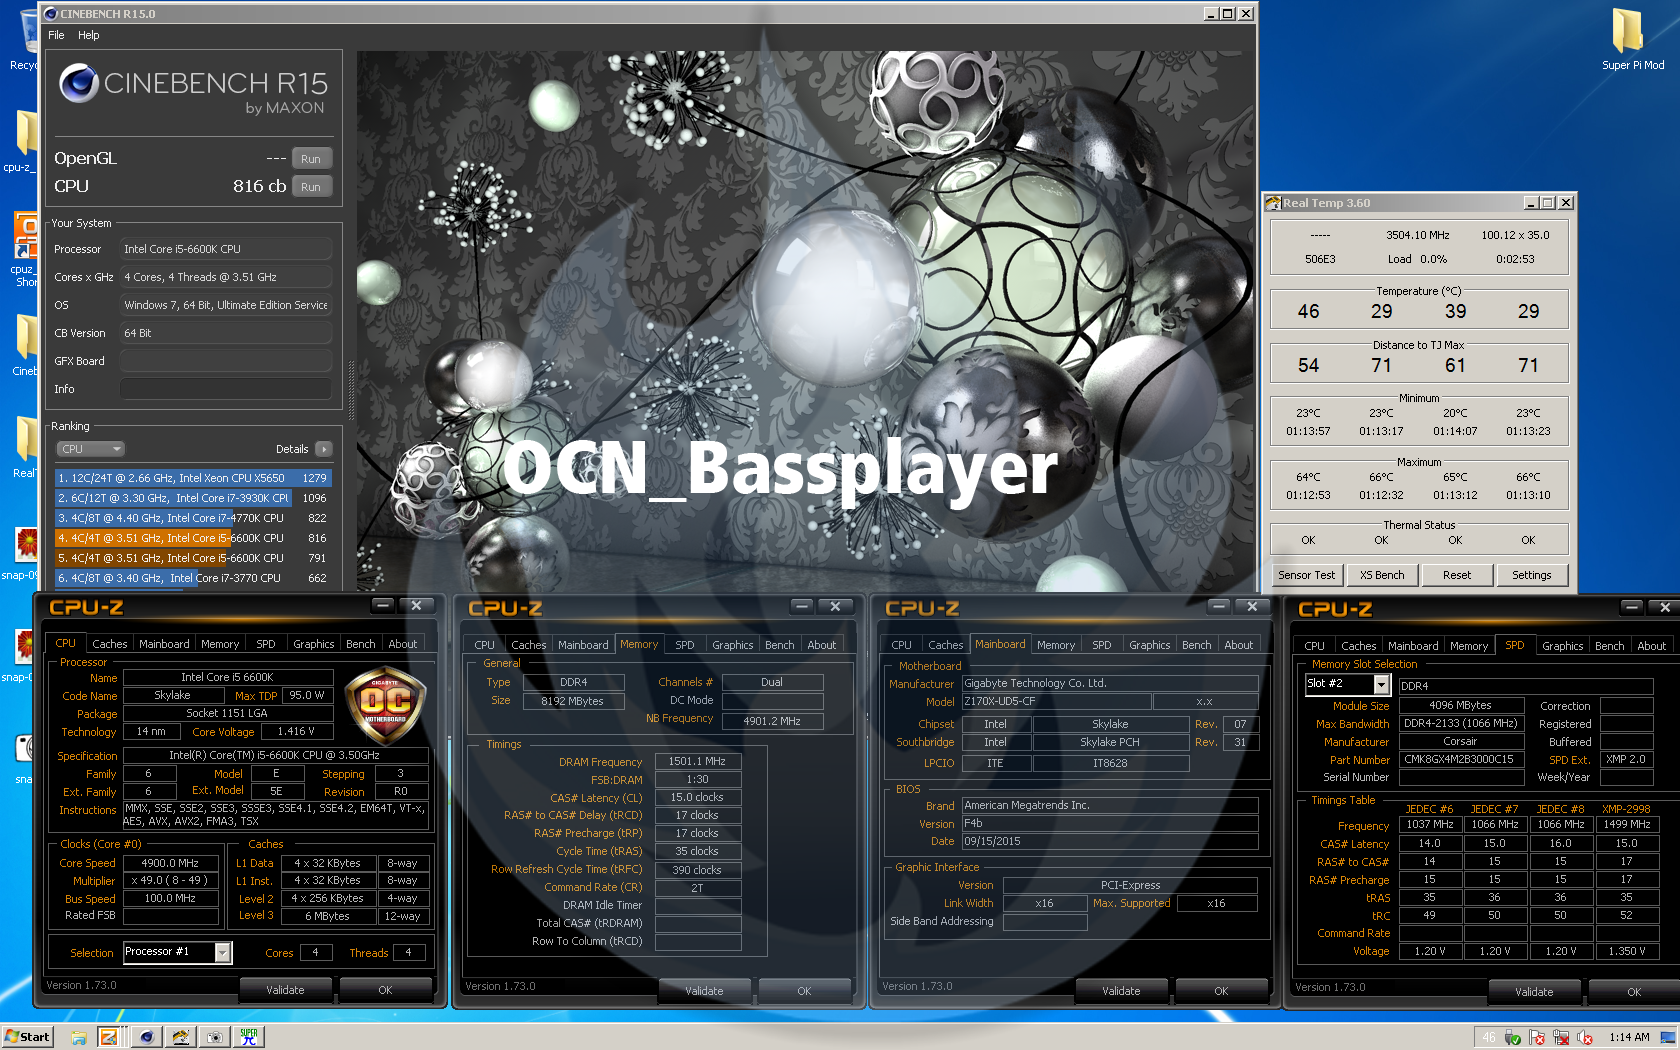The width and height of the screenshot is (1680, 1050).
Task: Click BIOS date 09/15/2015 in CPU-Z
Action: tap(1109, 841)
